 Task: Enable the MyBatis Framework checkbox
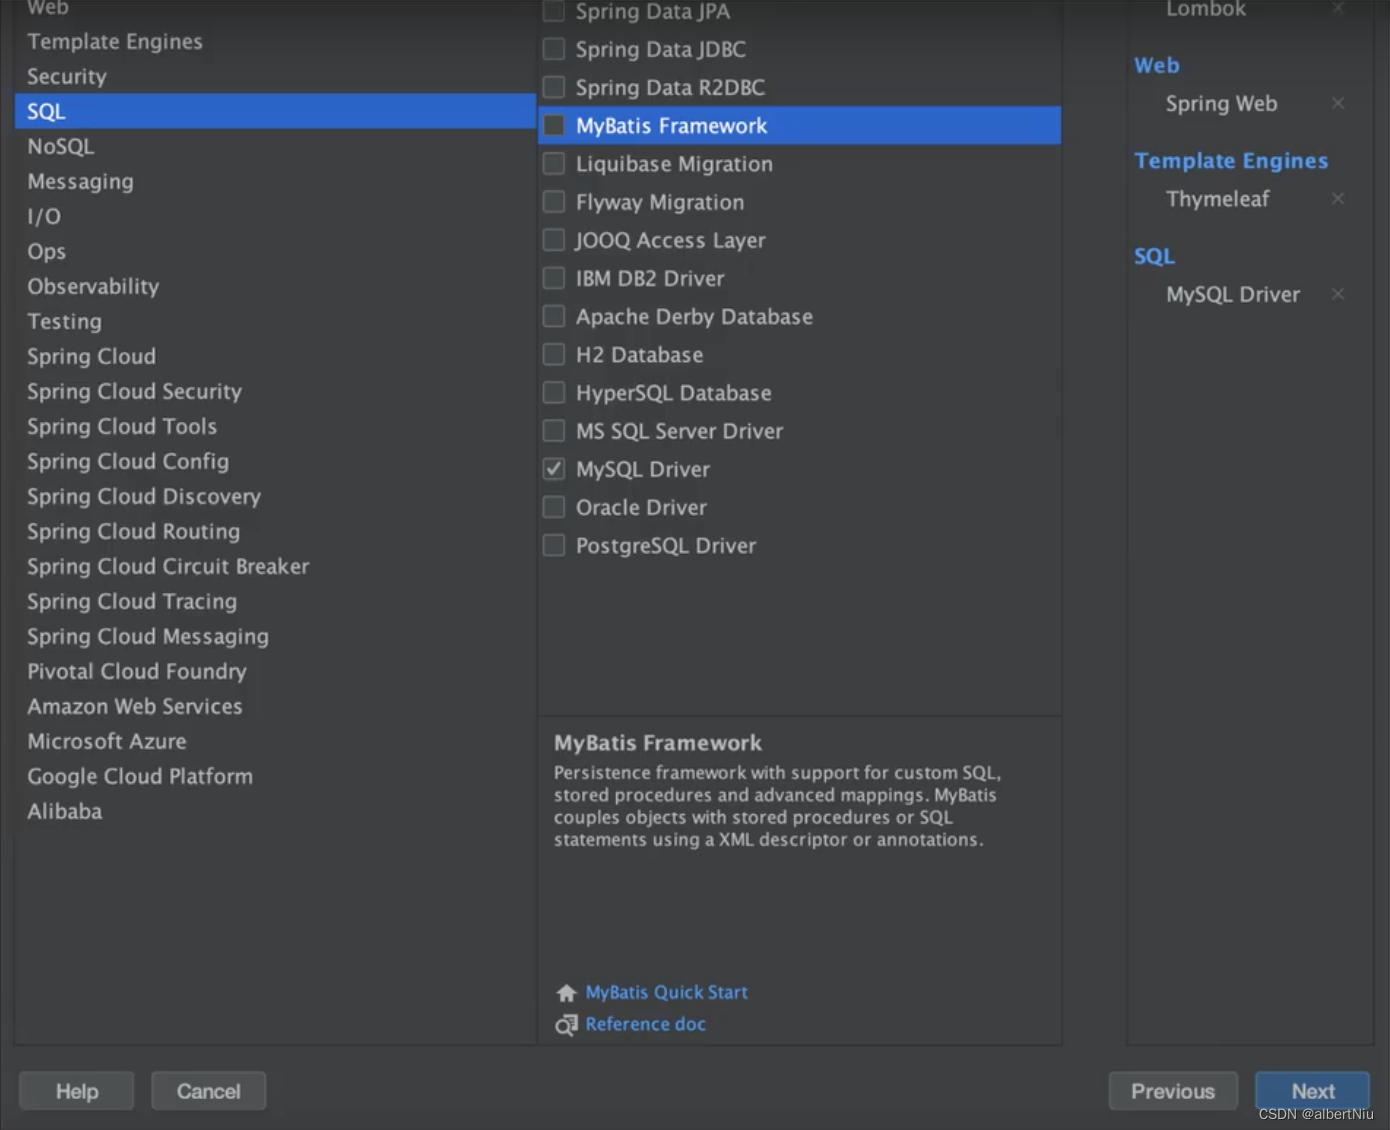point(554,126)
